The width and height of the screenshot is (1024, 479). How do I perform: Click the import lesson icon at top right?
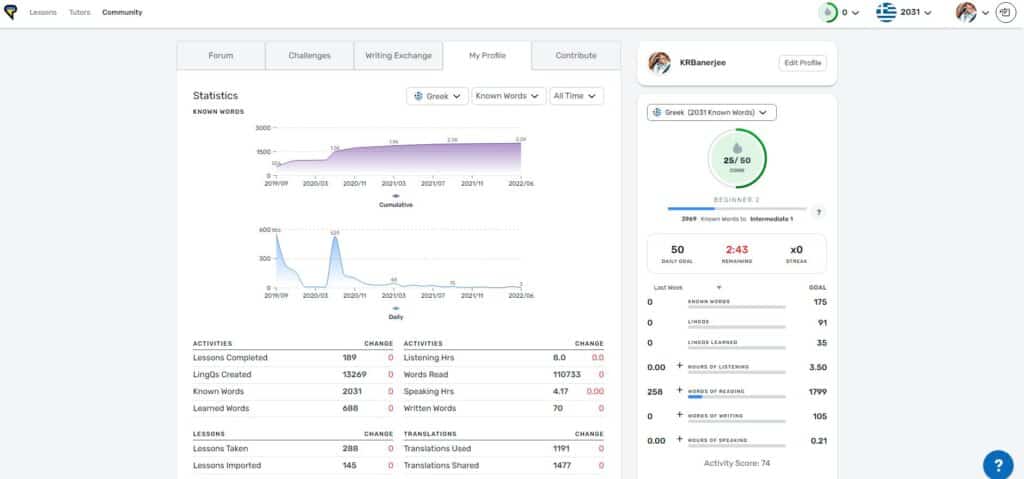coord(1006,12)
